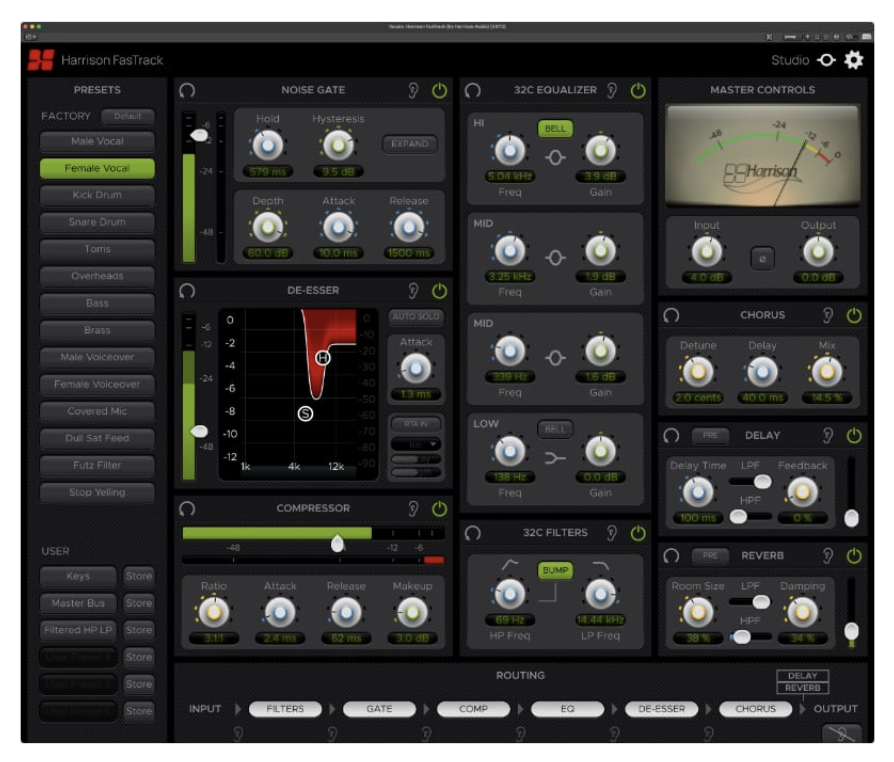Screen dimensions: 894x762
Task: Load the Master Bus user preset
Action: click(78, 603)
